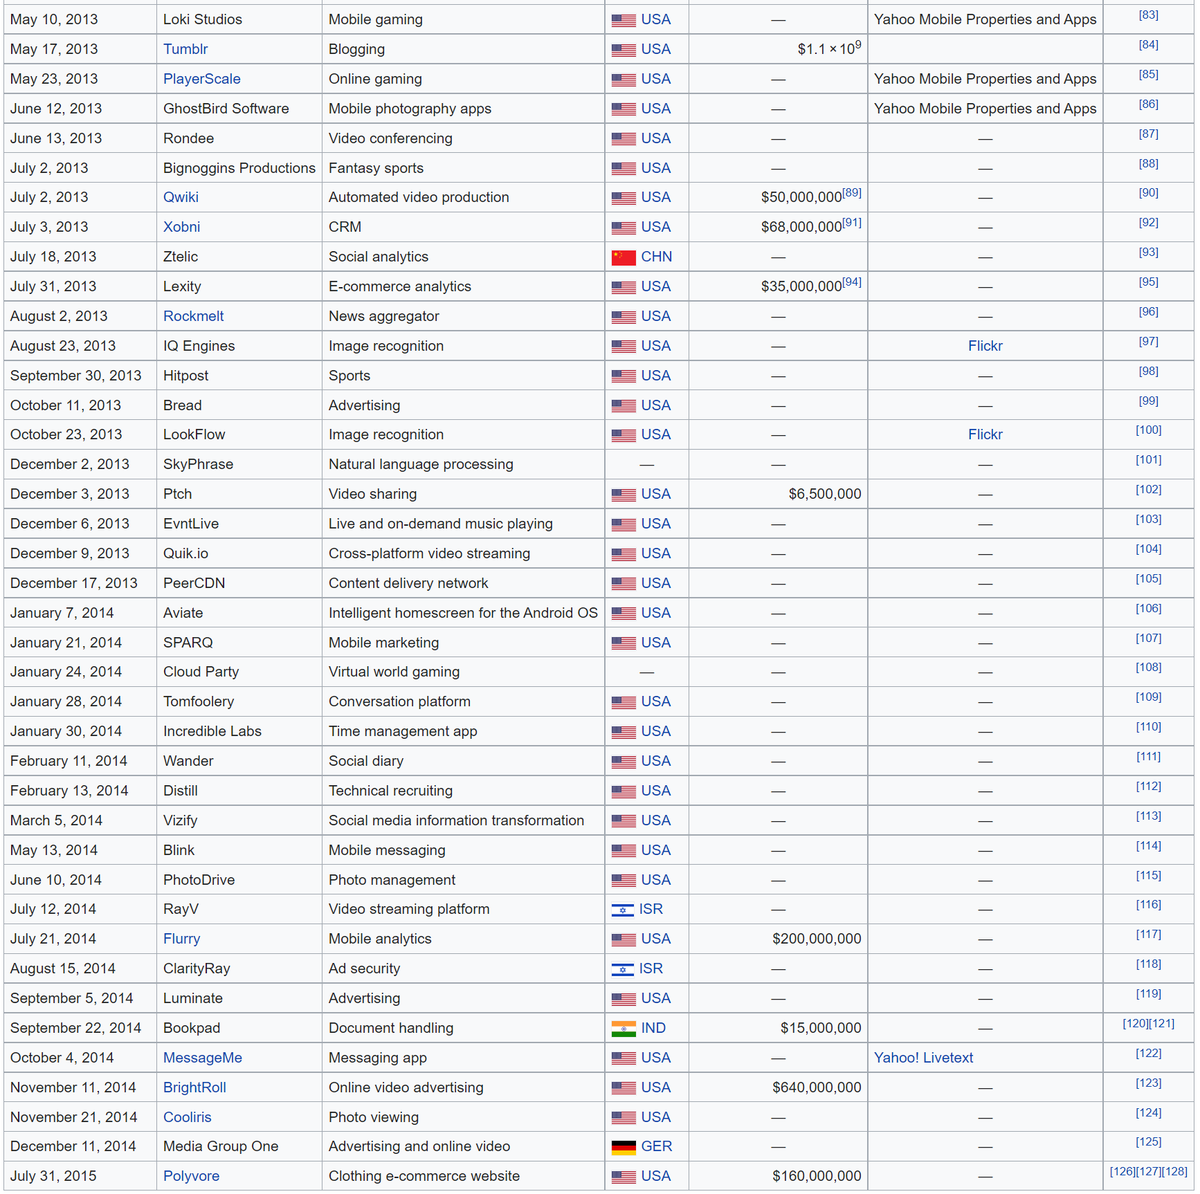Open the Polyvore link
This screenshot has width=1200, height=1194.
(191, 1176)
